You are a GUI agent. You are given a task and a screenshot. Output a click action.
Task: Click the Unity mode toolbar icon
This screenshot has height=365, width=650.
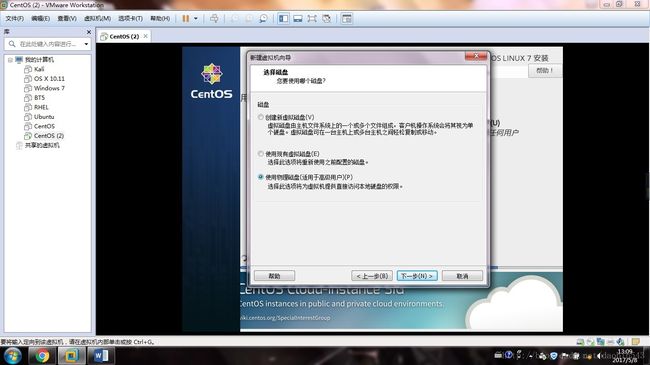tap(327, 19)
